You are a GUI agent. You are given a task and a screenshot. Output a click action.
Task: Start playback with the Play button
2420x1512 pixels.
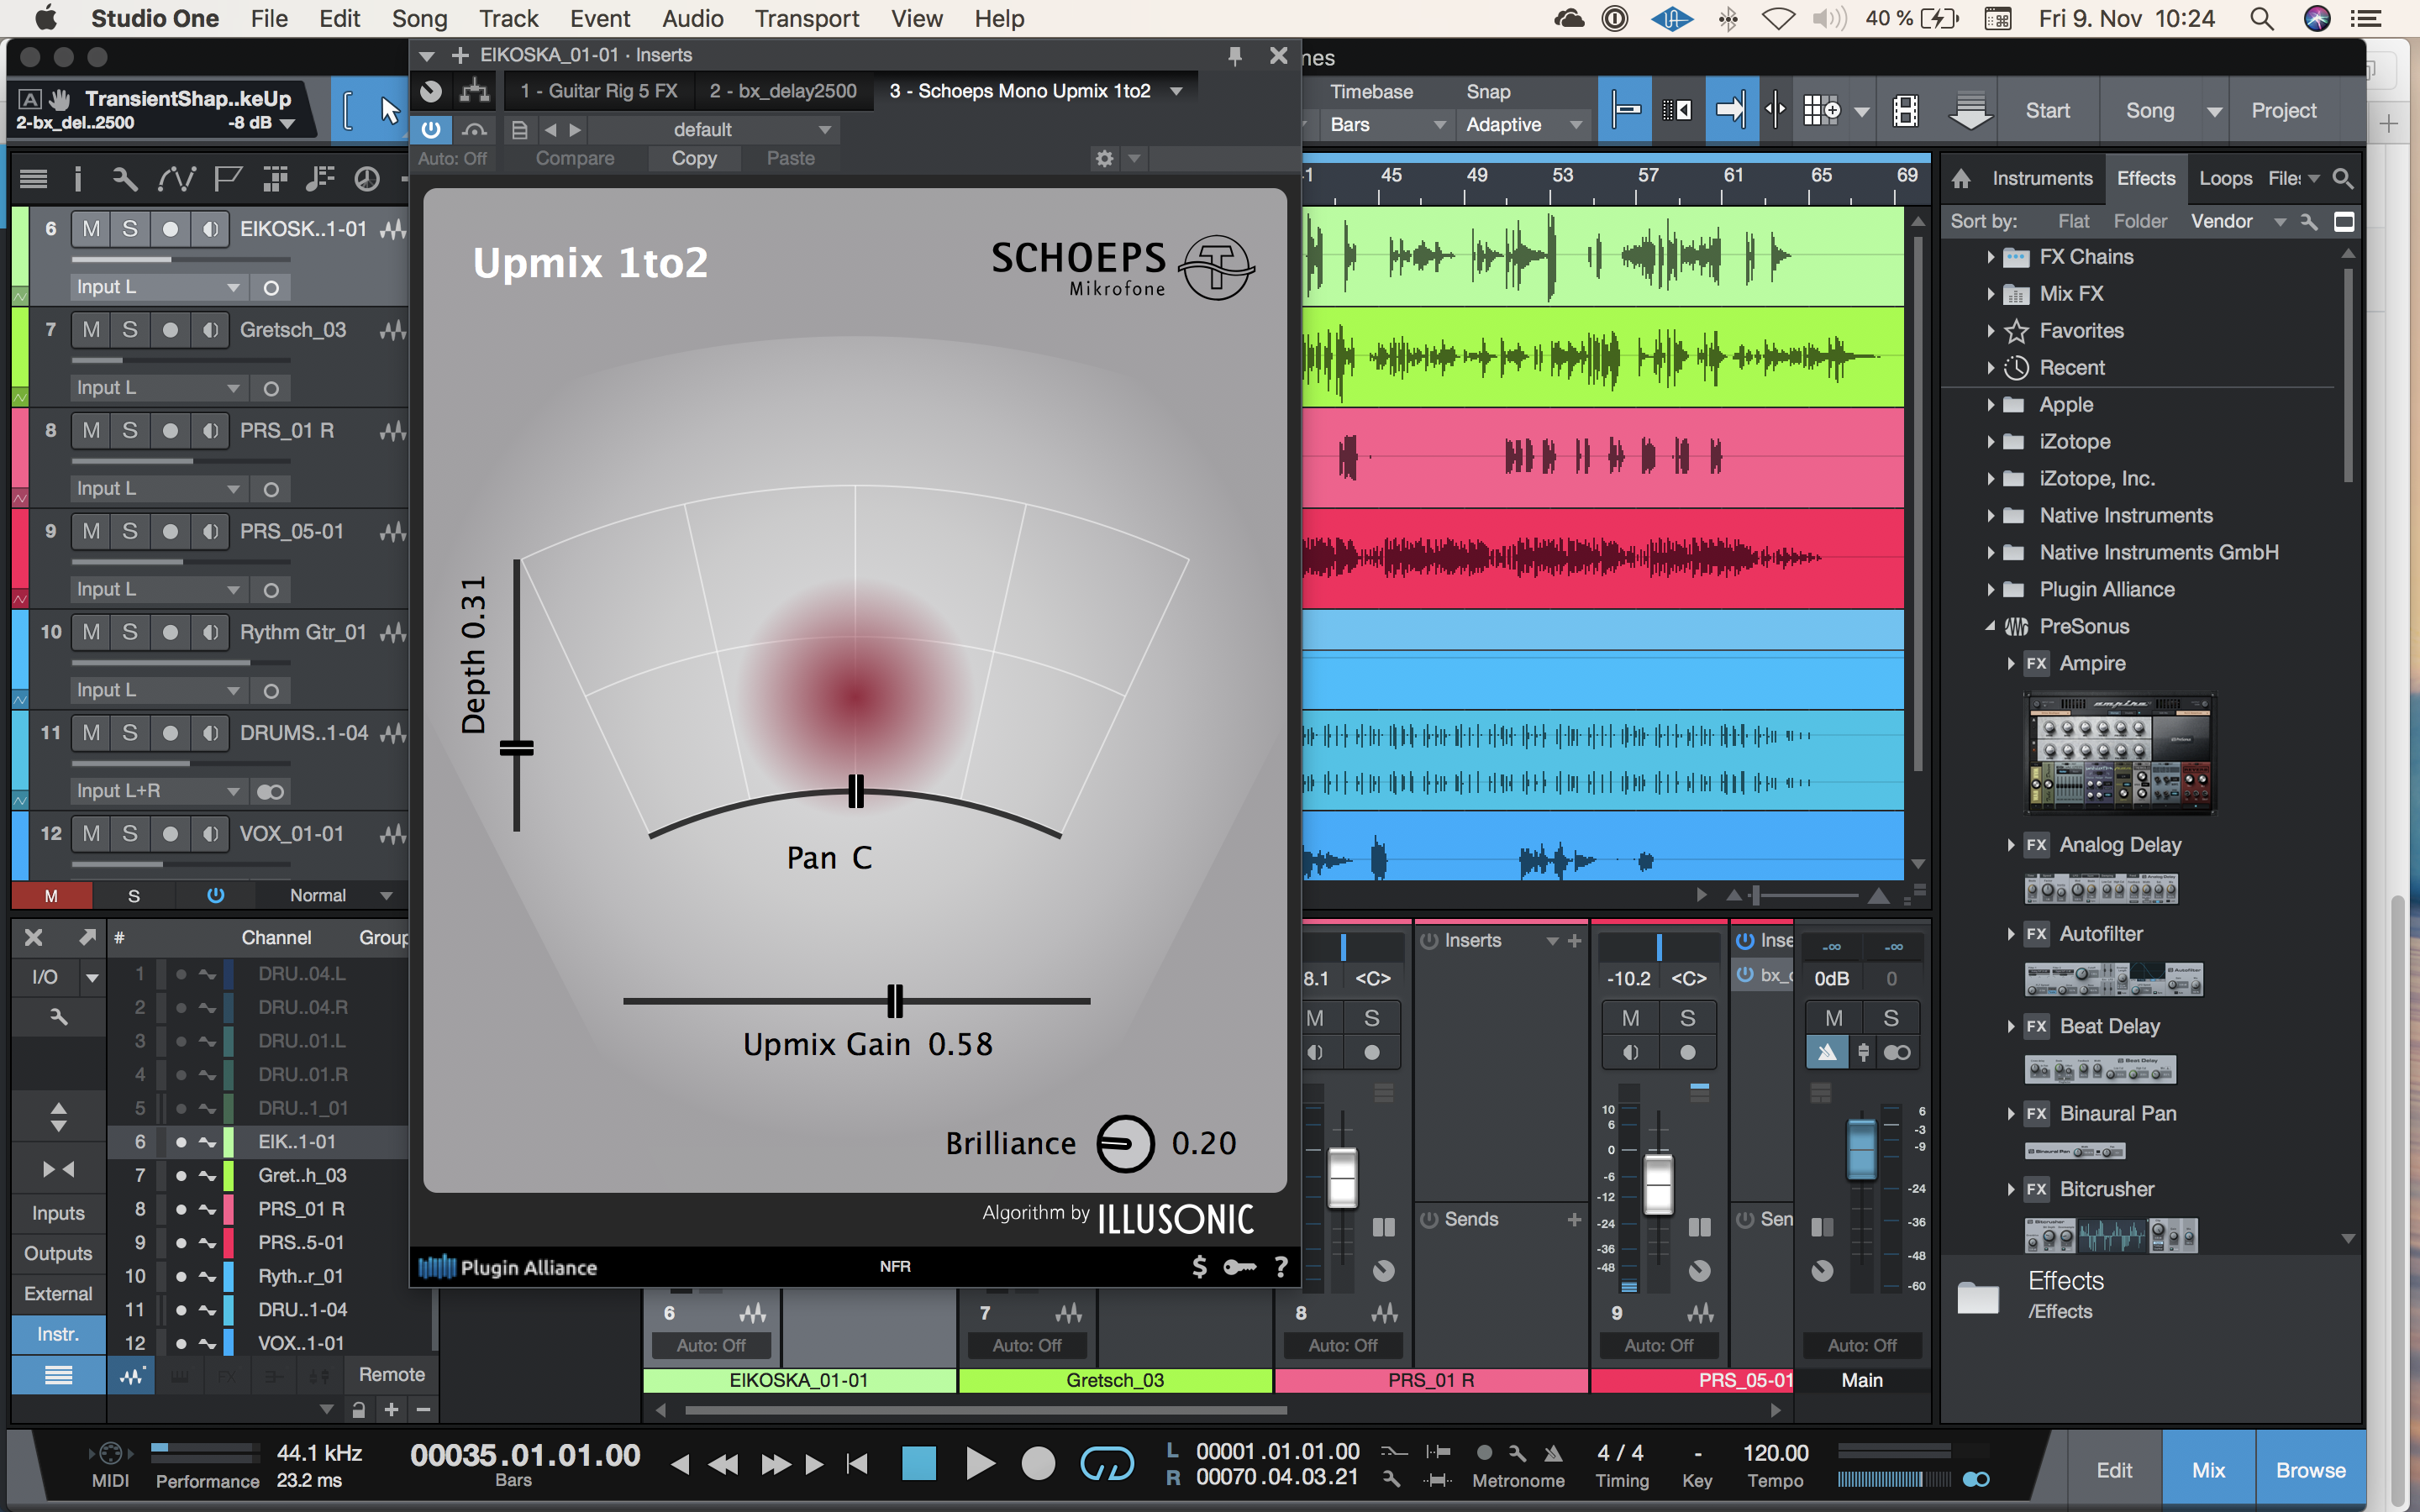pos(981,1464)
